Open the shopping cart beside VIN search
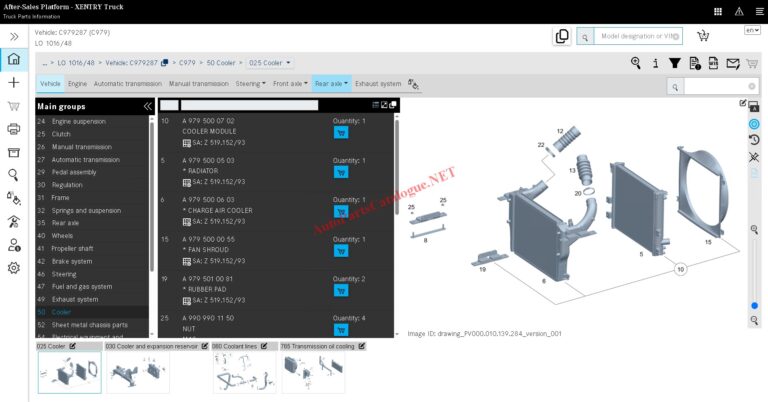 pyautogui.click(x=703, y=36)
